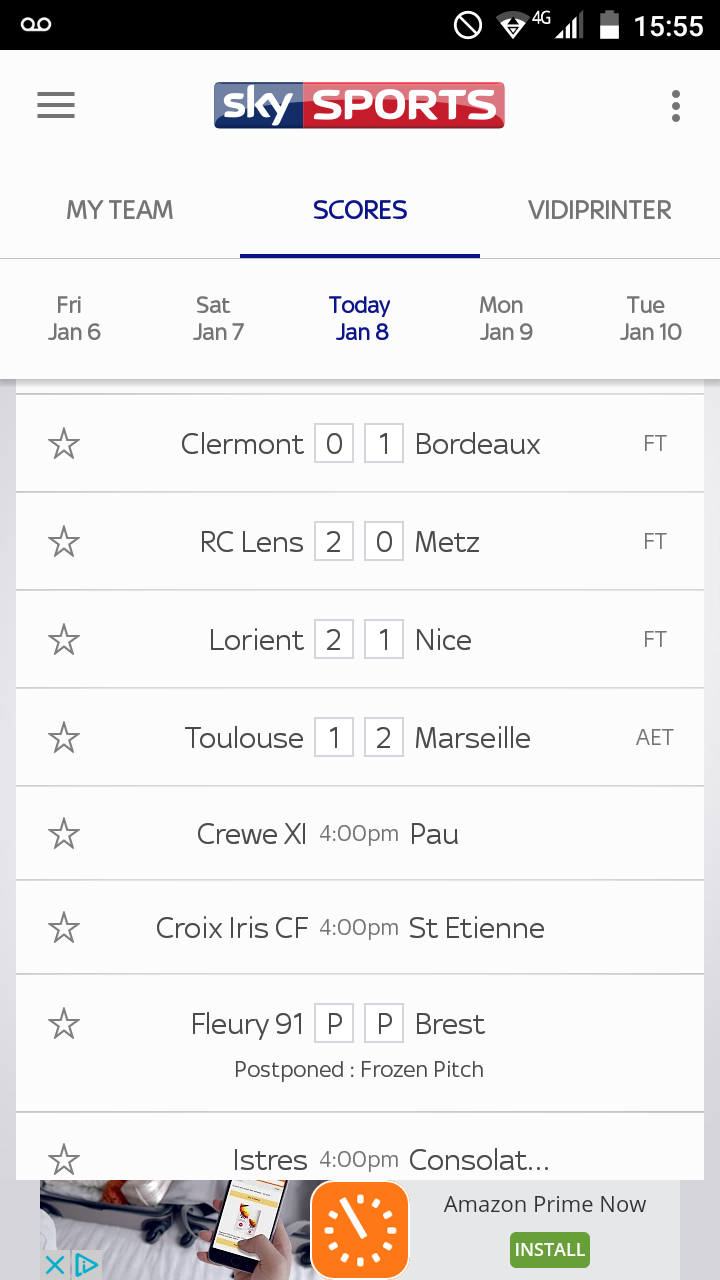Viewport: 720px width, 1280px height.
Task: Close the Amazon Prime Now ad
Action: pyautogui.click(x=55, y=1265)
